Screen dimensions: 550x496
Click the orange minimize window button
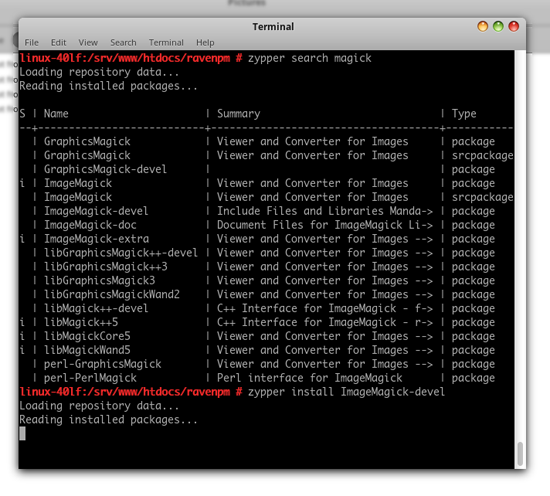483,26
